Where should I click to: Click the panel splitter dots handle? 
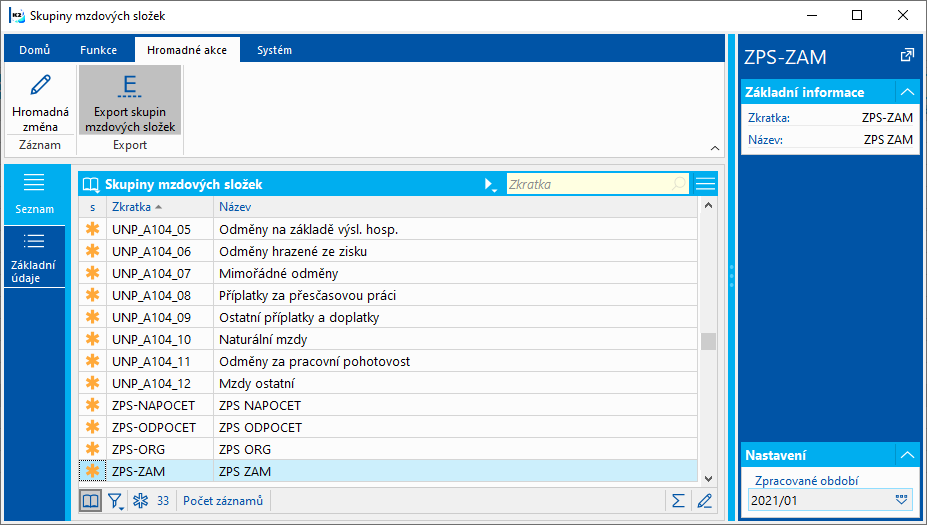pos(732,276)
